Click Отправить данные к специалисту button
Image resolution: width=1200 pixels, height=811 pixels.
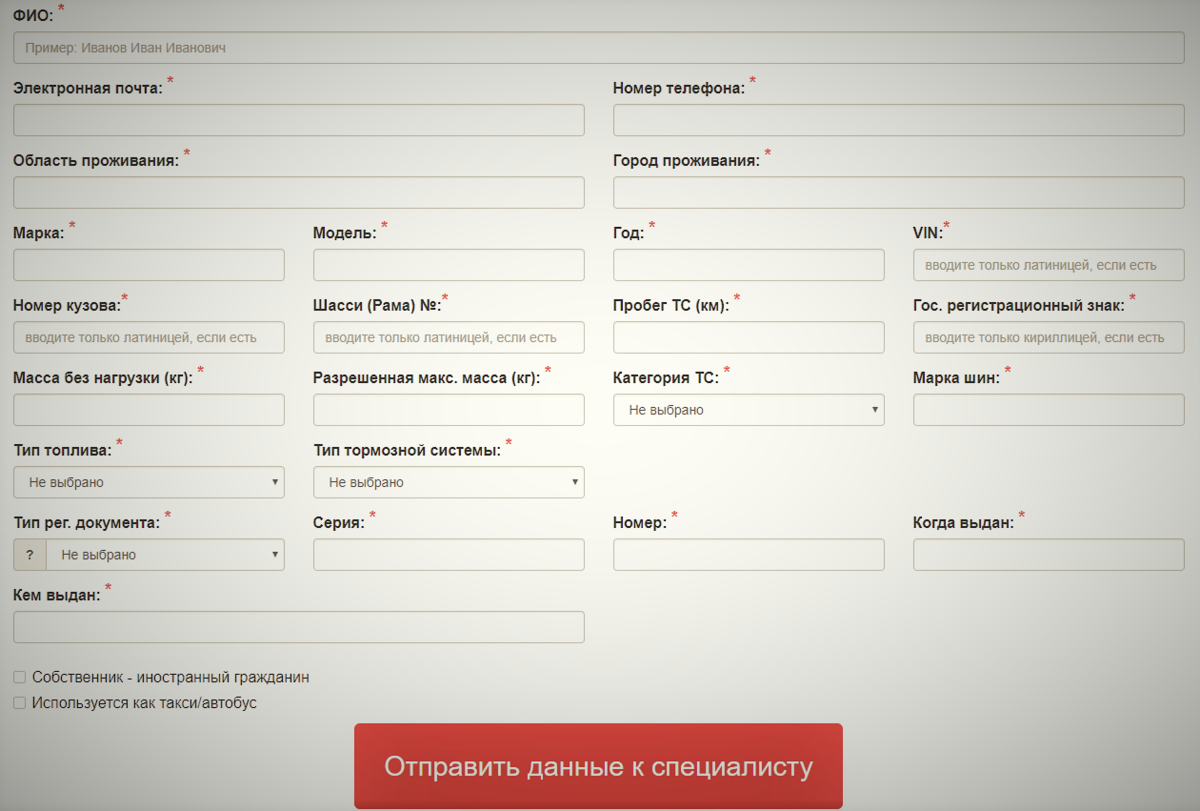pos(598,767)
